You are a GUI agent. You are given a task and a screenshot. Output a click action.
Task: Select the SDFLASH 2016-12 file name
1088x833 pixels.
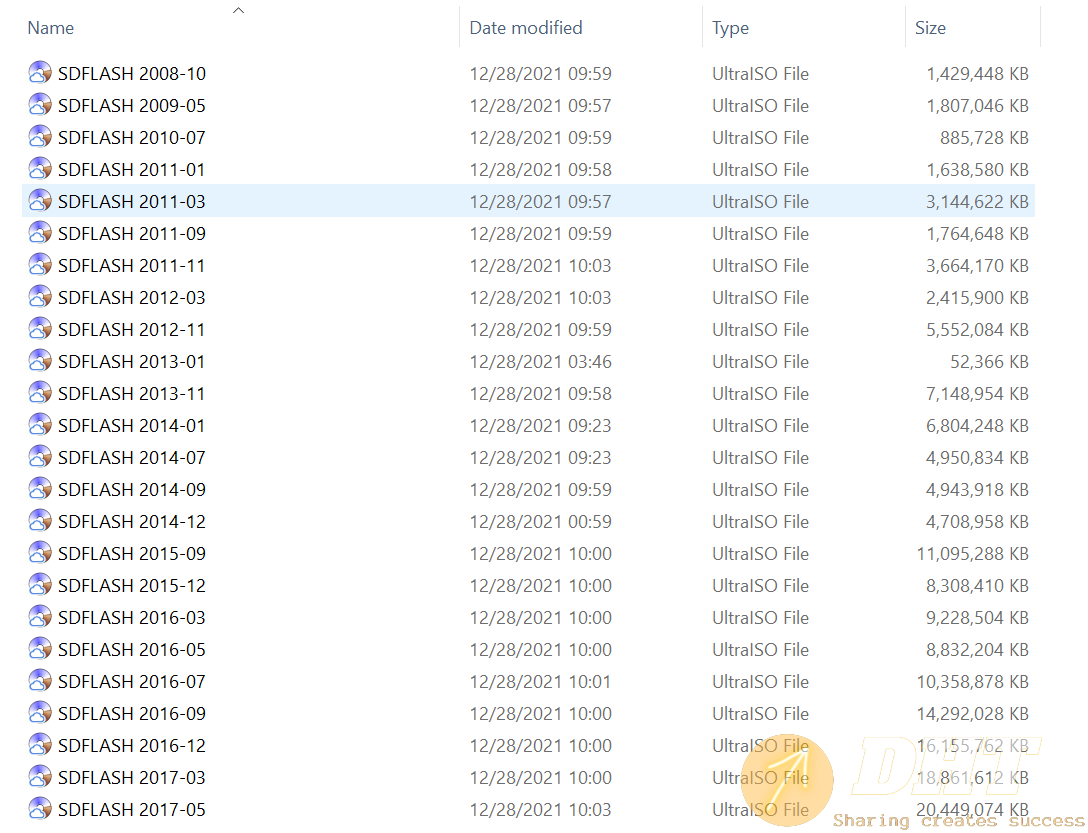[x=131, y=745]
